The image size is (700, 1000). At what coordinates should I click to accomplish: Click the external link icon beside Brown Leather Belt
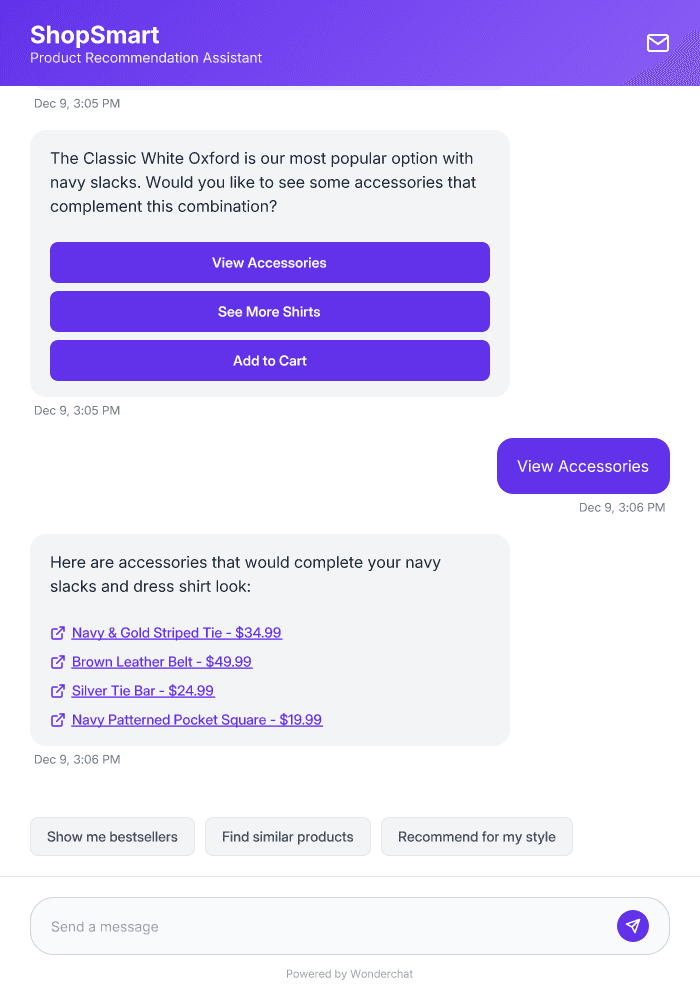[58, 662]
